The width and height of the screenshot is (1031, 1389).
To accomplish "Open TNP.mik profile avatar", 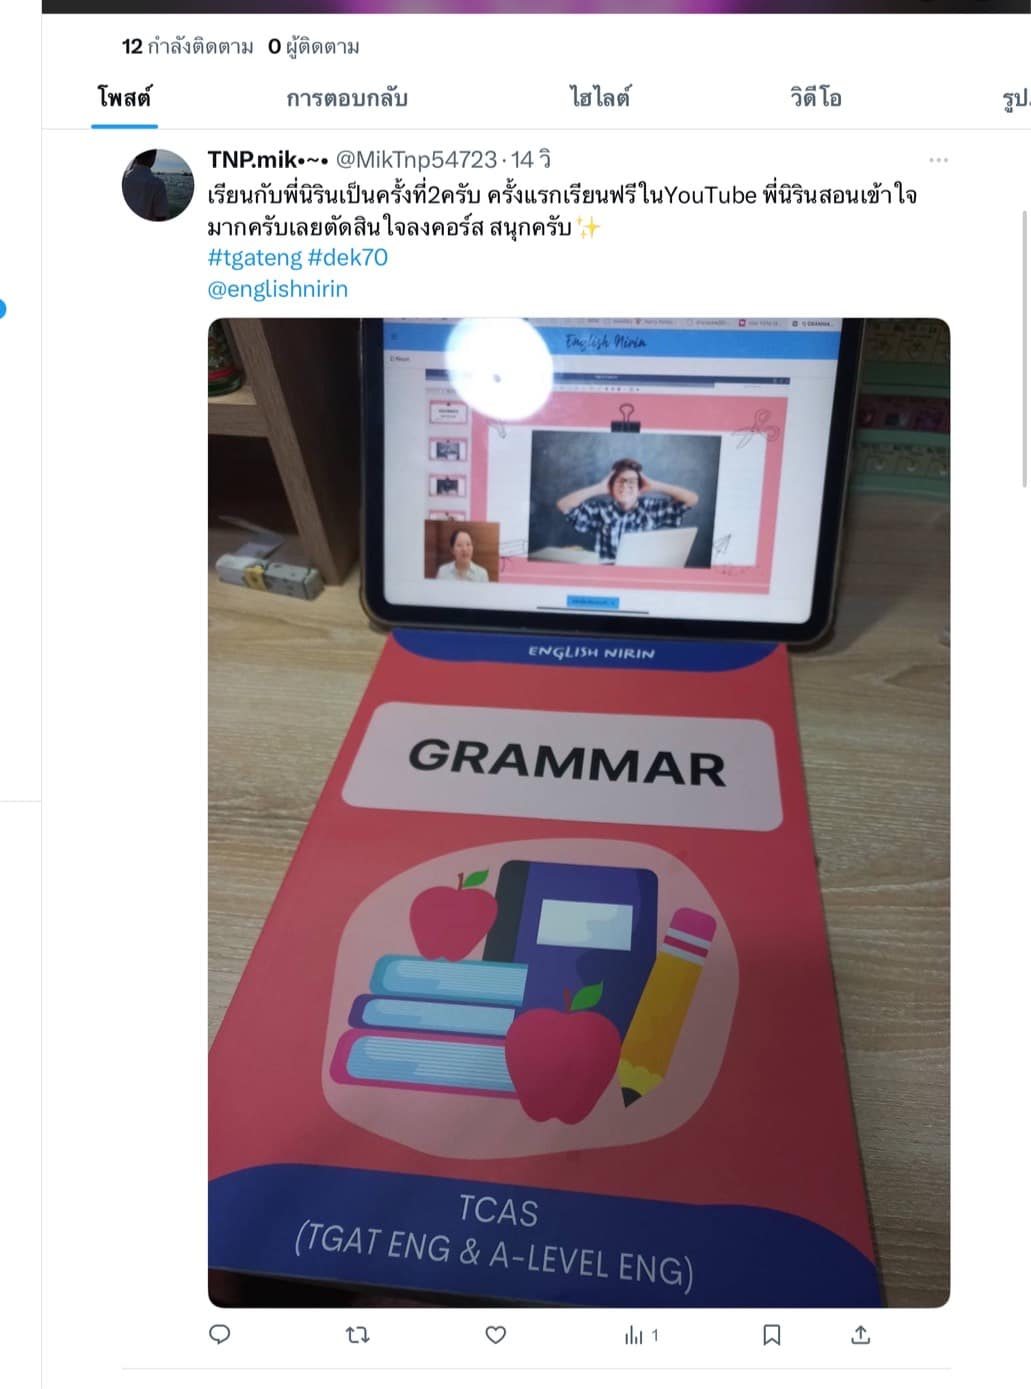I will point(158,185).
